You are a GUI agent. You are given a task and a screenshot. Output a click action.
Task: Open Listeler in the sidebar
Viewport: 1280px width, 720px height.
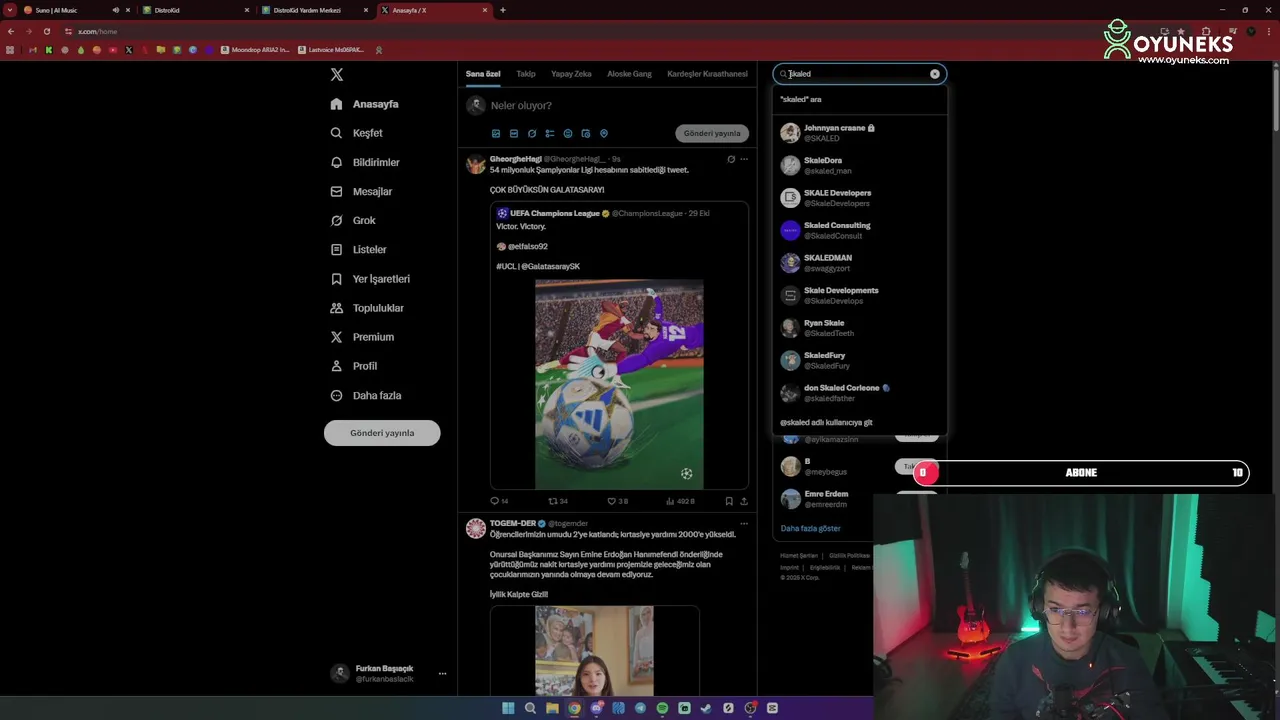358,249
